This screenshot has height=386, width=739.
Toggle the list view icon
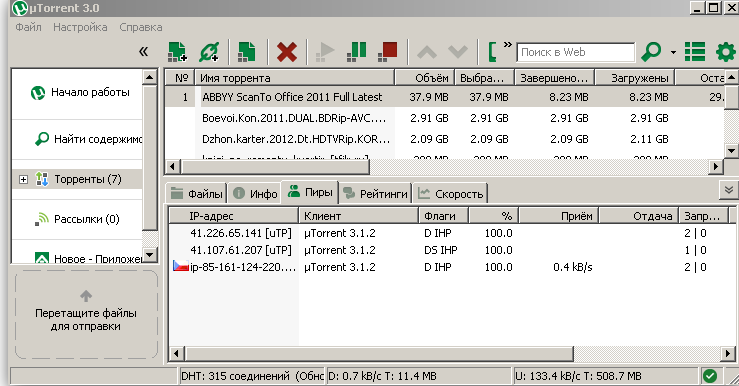click(x=695, y=52)
